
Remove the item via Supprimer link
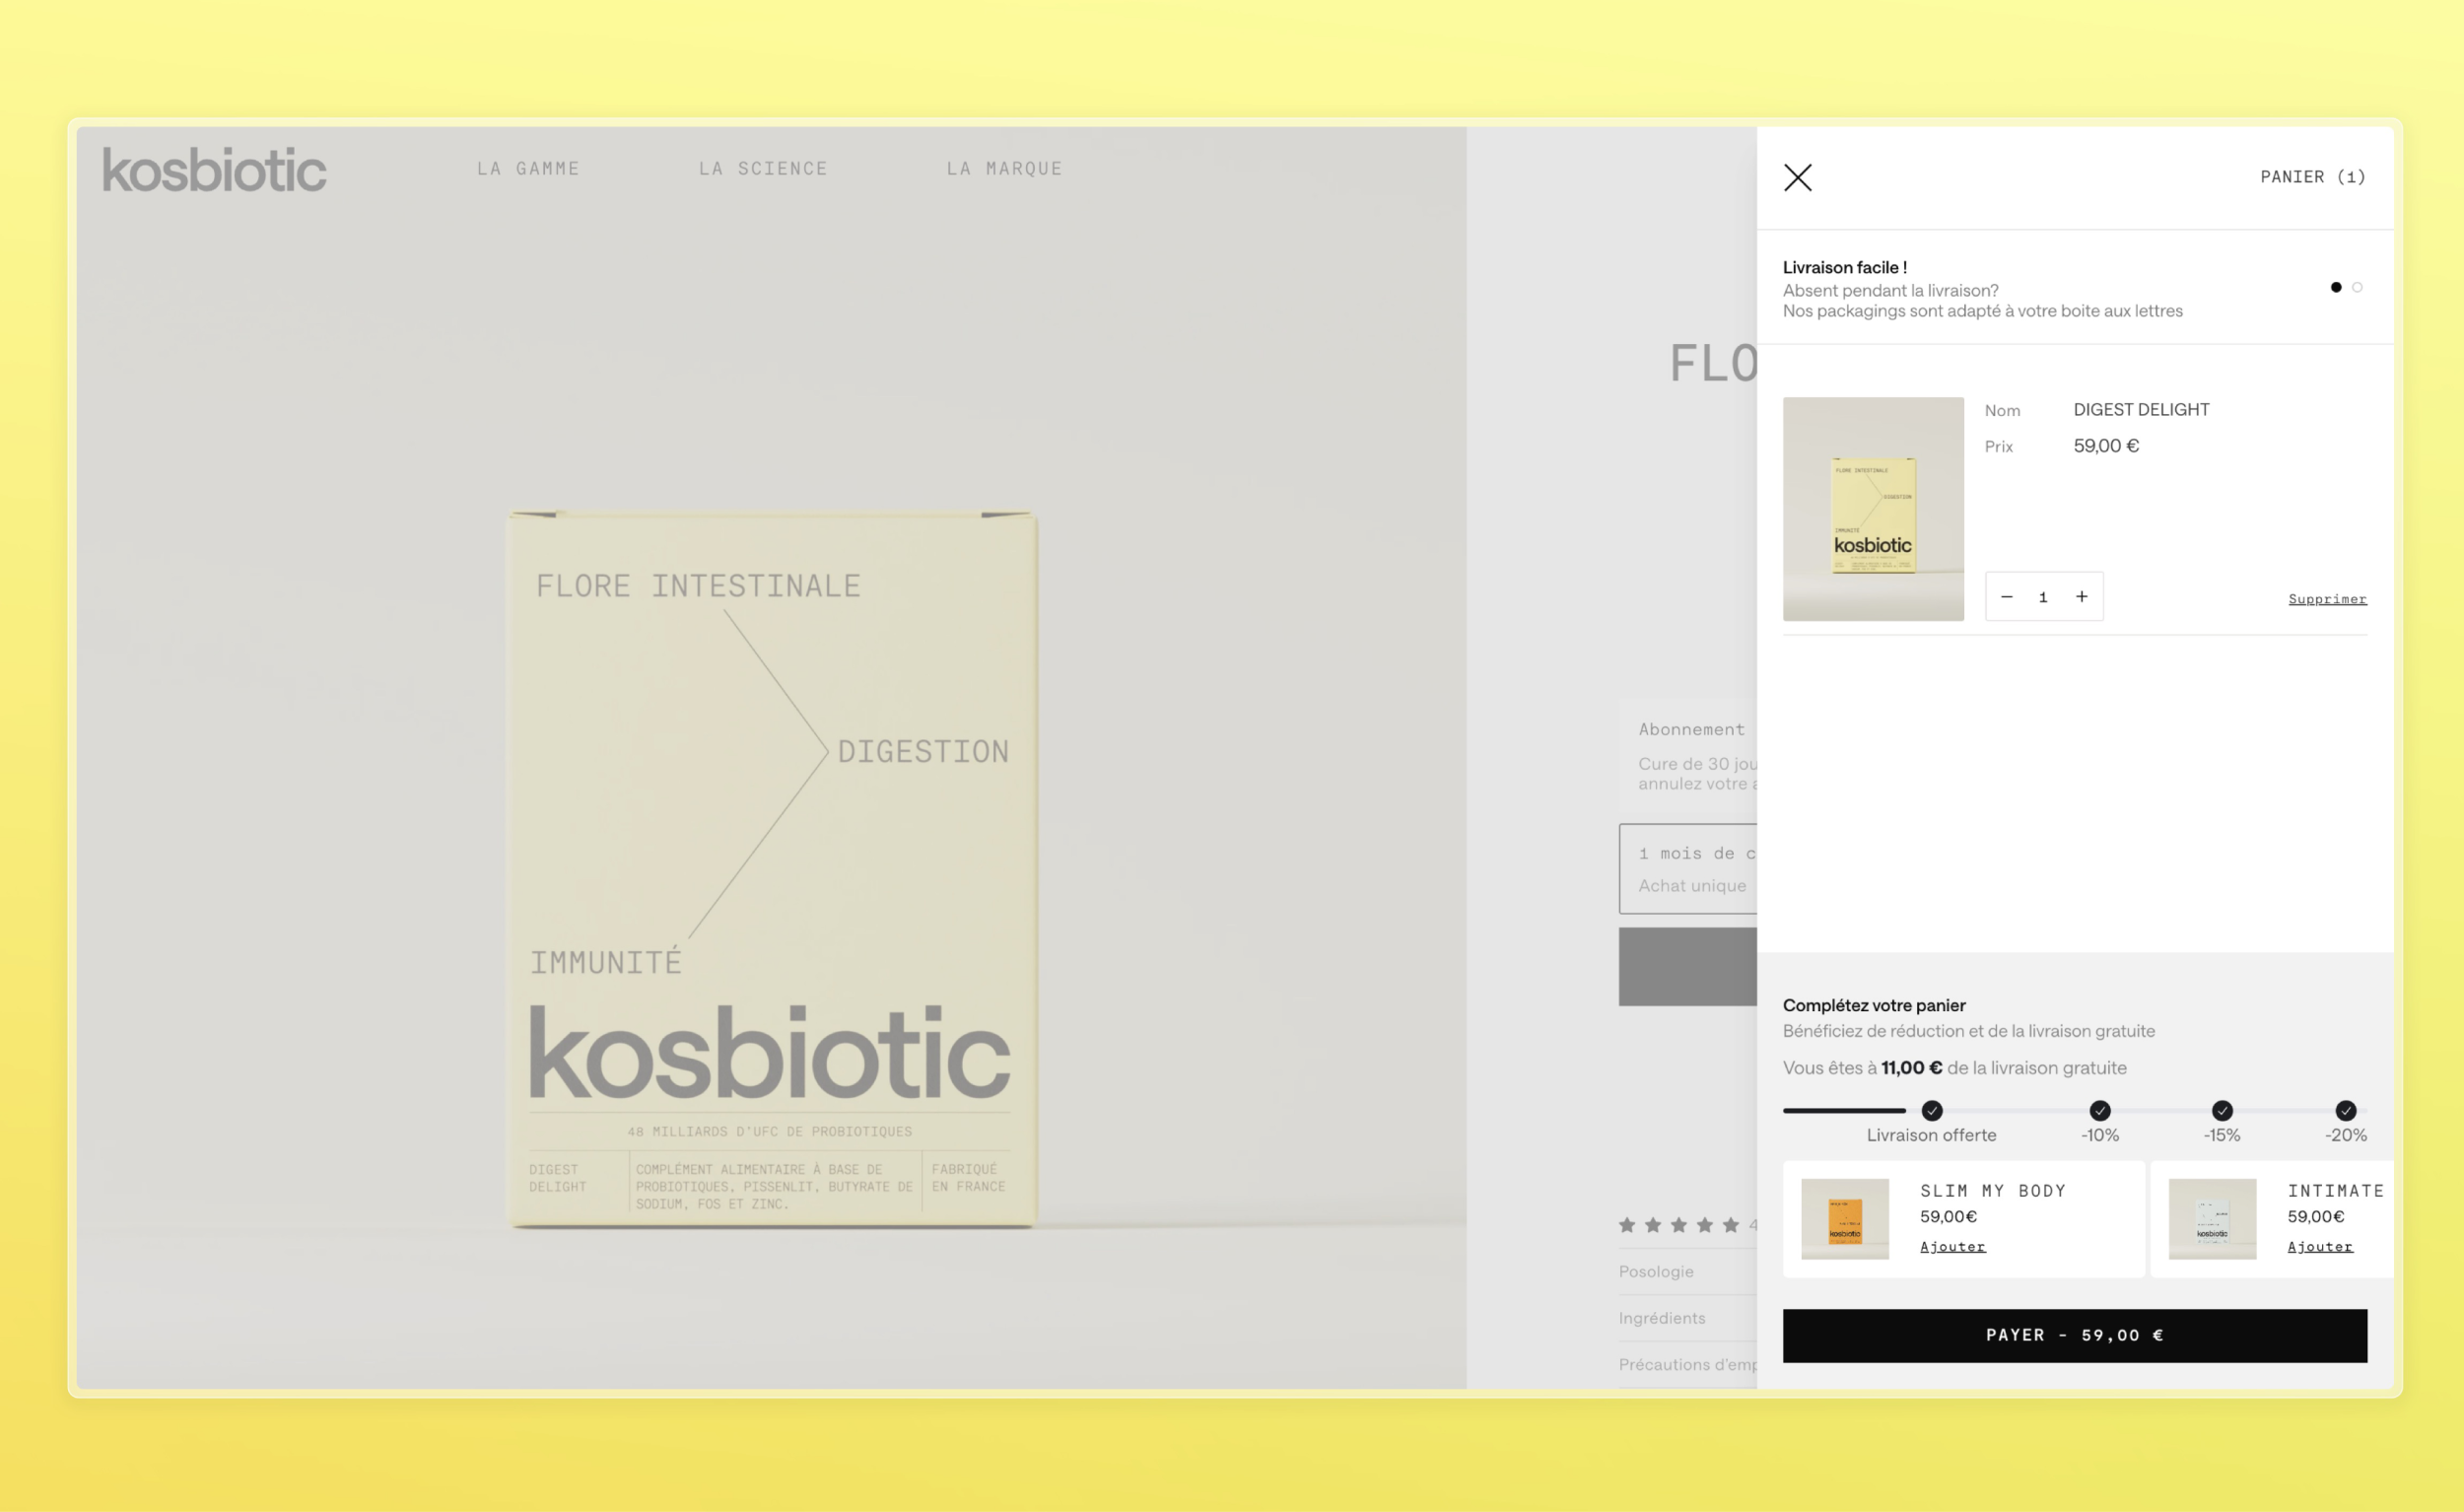2327,599
